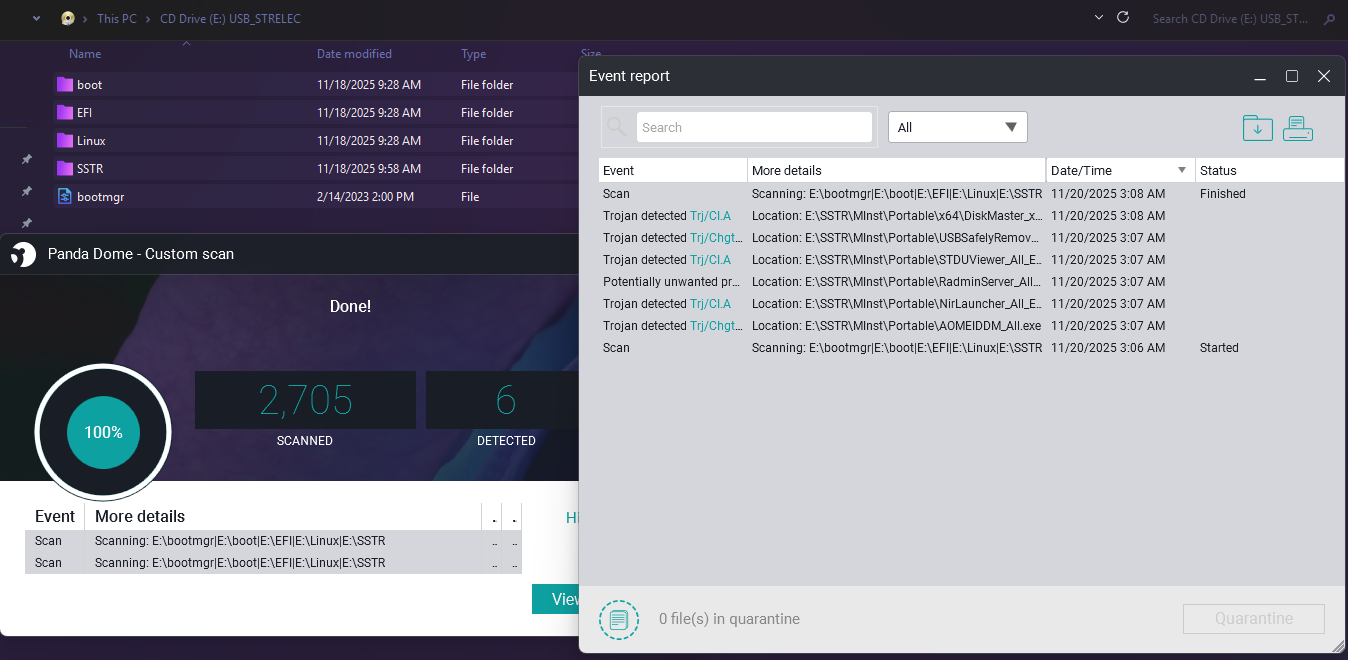Click the Event column header in Event report
The image size is (1348, 660).
click(x=673, y=170)
